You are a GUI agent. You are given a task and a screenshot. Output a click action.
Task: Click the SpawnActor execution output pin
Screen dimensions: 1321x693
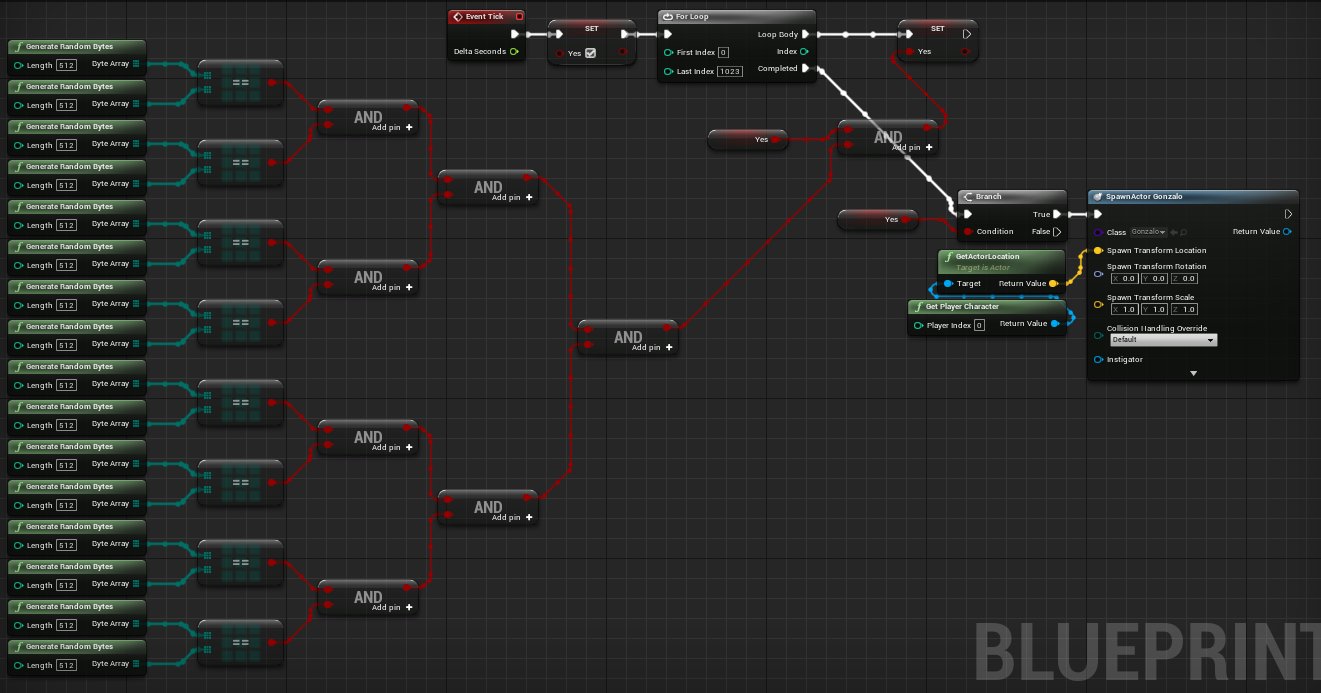click(1288, 214)
